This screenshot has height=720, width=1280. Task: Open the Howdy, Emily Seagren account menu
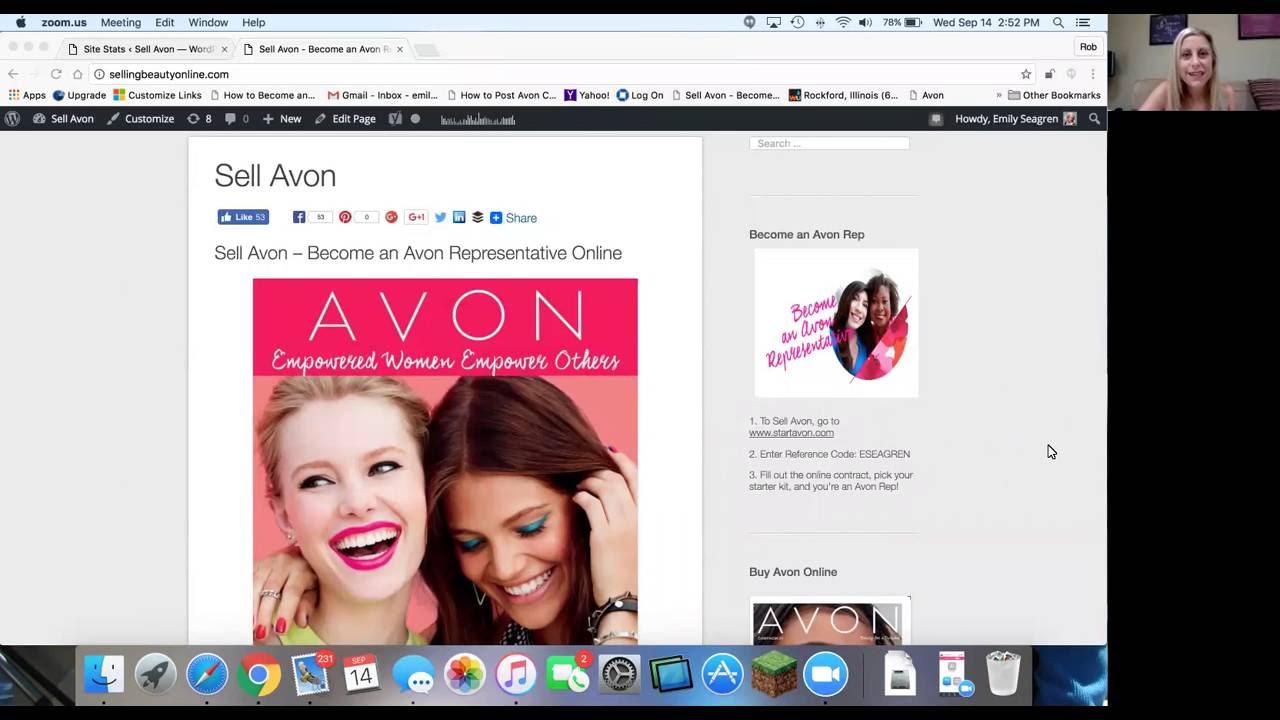click(x=1015, y=119)
